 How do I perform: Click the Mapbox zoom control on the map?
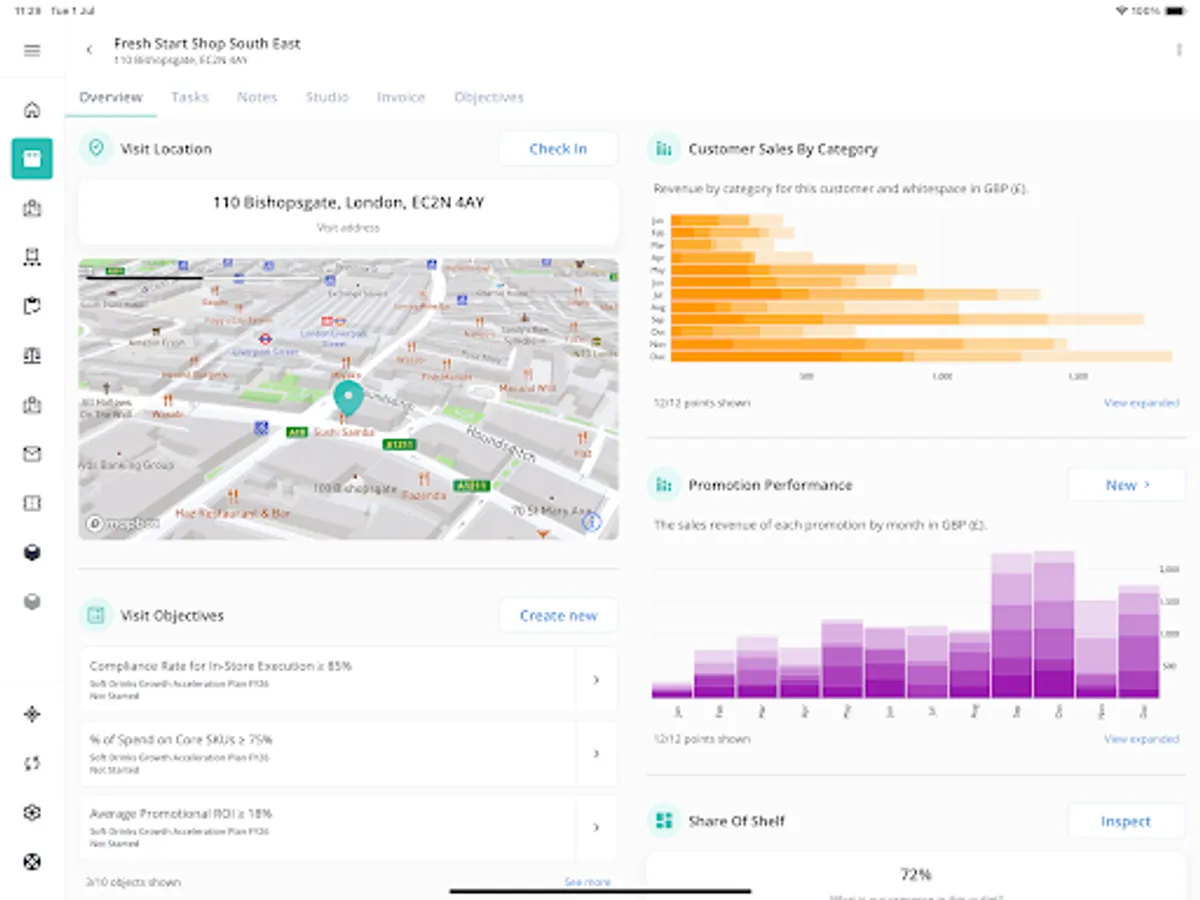pyautogui.click(x=592, y=522)
